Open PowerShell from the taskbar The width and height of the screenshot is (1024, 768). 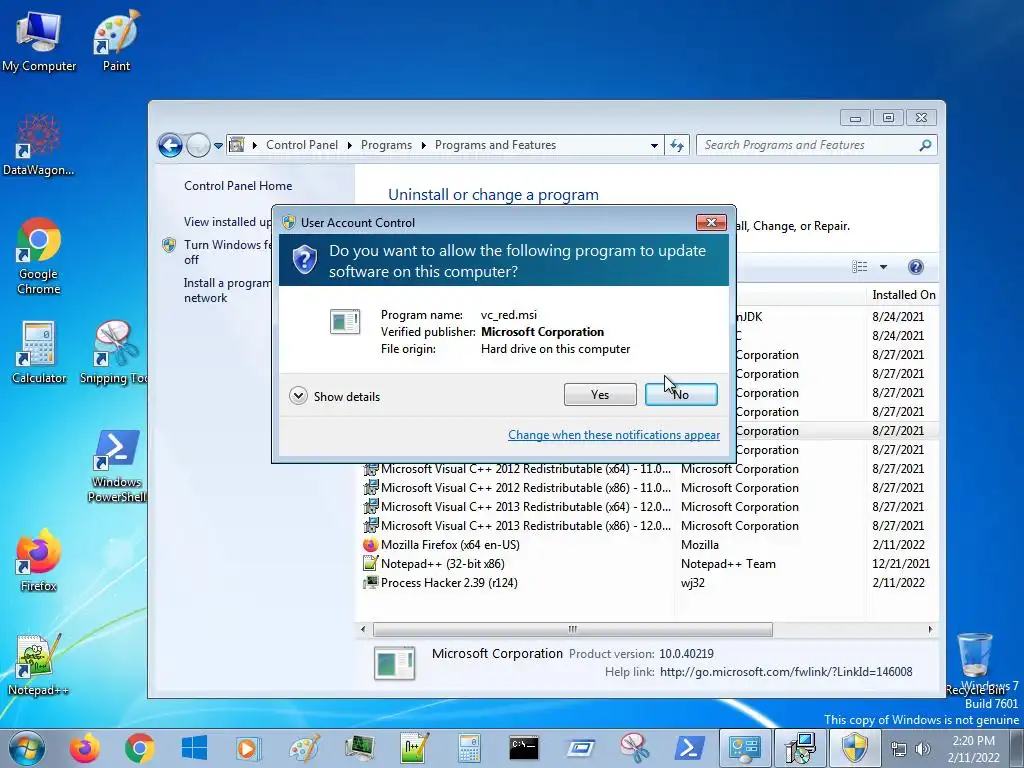click(690, 748)
